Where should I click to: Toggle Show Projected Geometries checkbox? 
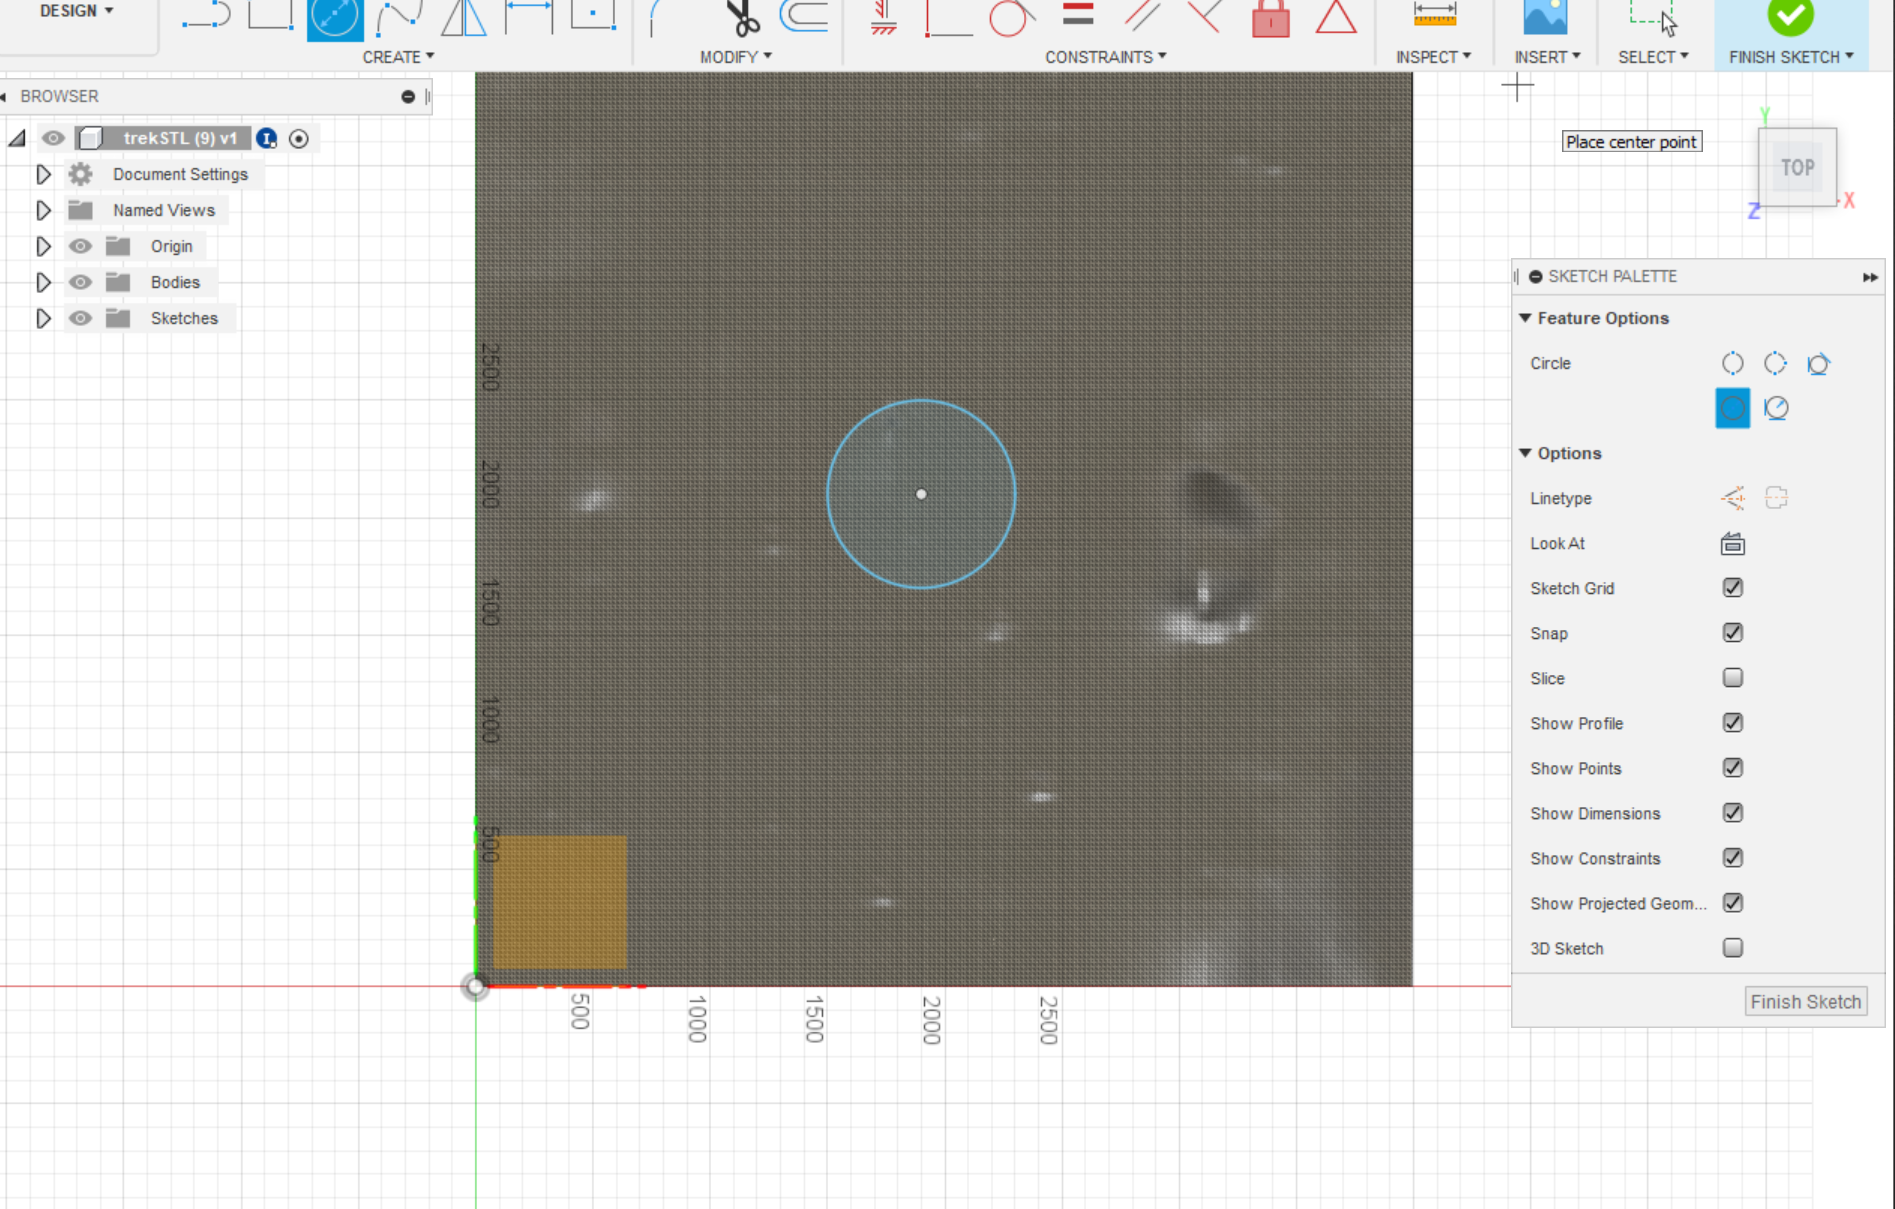(1733, 903)
